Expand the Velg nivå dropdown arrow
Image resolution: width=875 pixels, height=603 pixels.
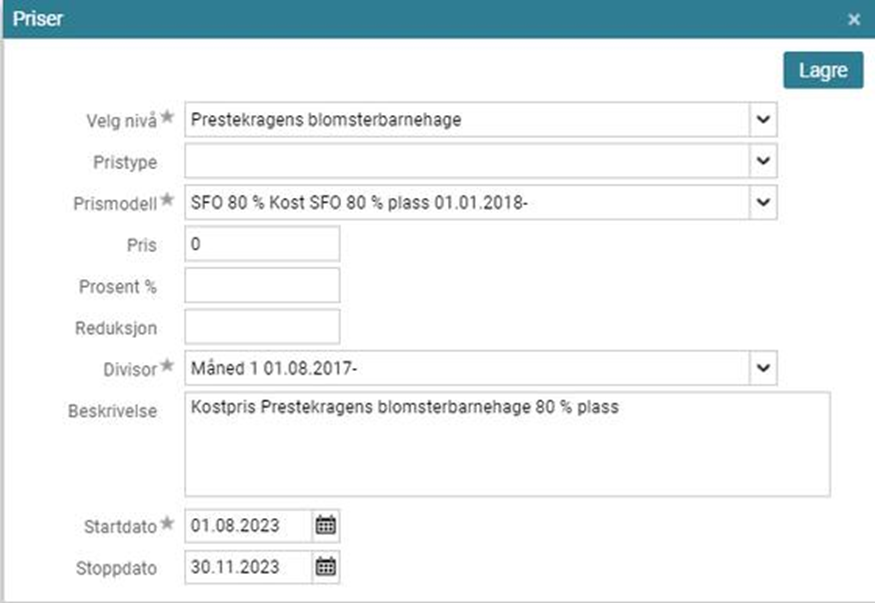763,120
